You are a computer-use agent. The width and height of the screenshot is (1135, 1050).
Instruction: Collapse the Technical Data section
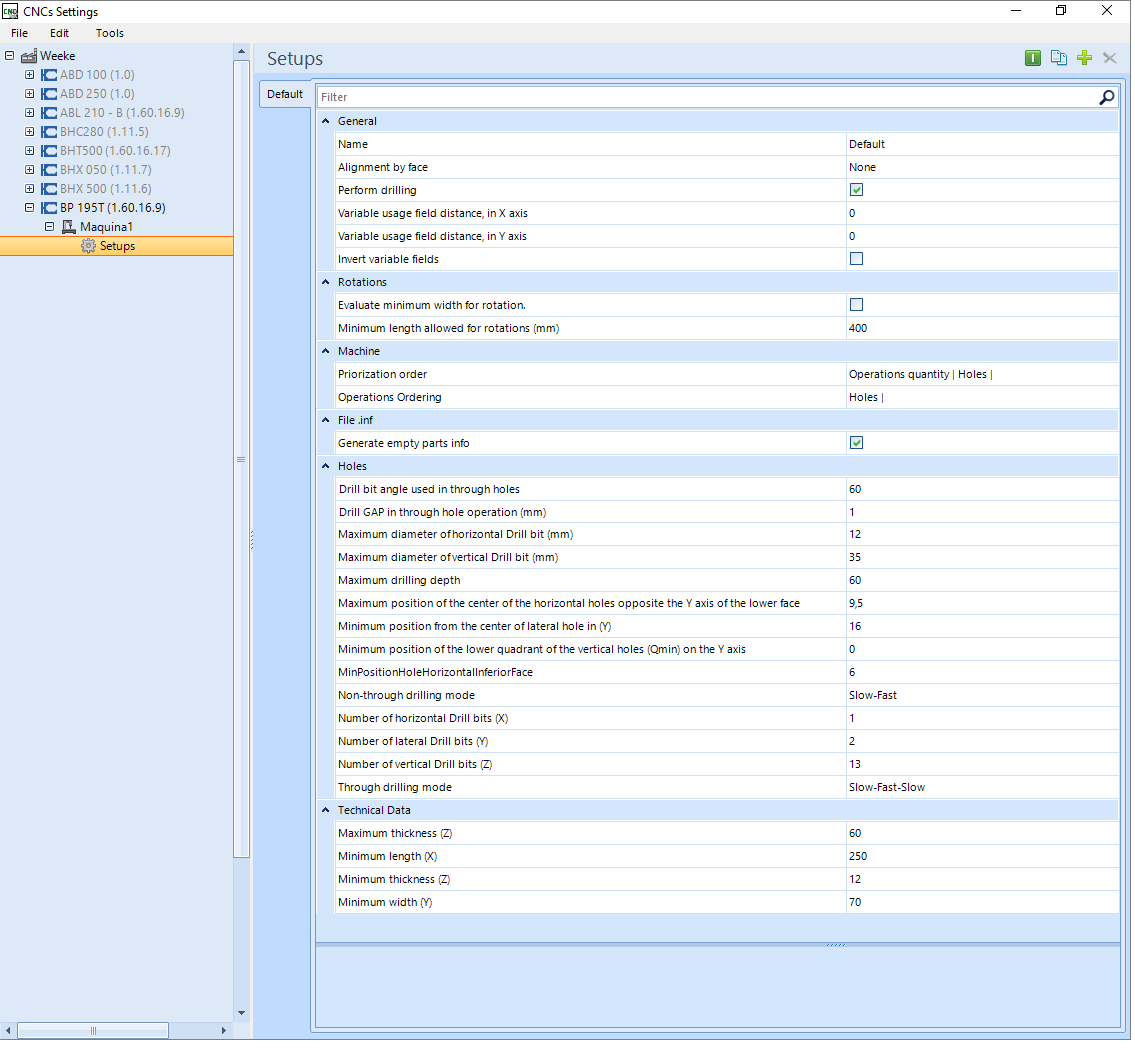(x=326, y=812)
